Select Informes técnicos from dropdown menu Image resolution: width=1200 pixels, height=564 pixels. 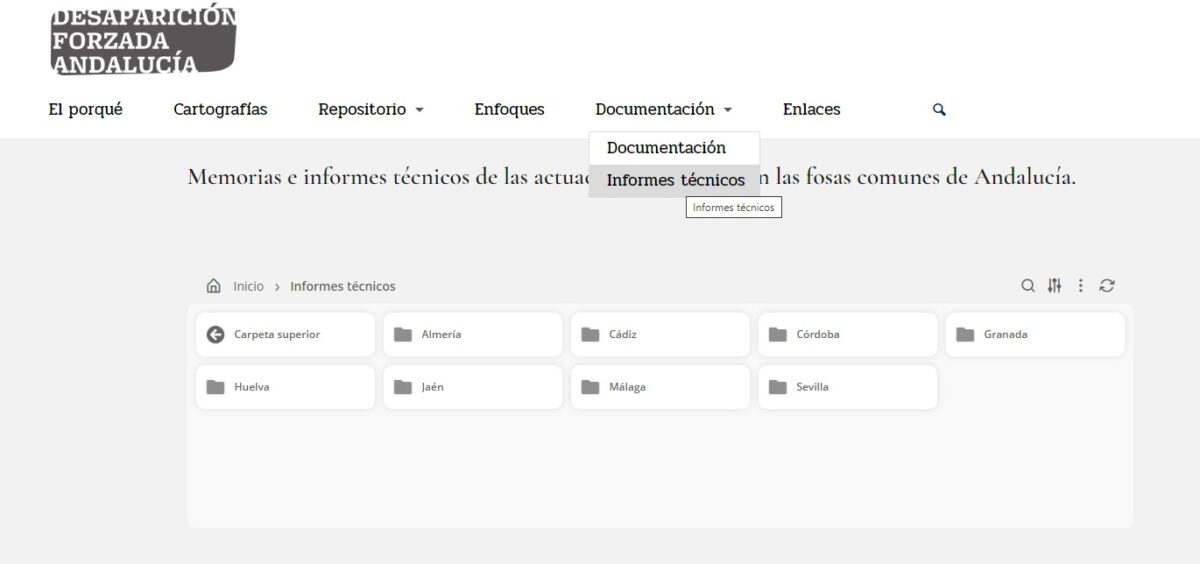(675, 181)
